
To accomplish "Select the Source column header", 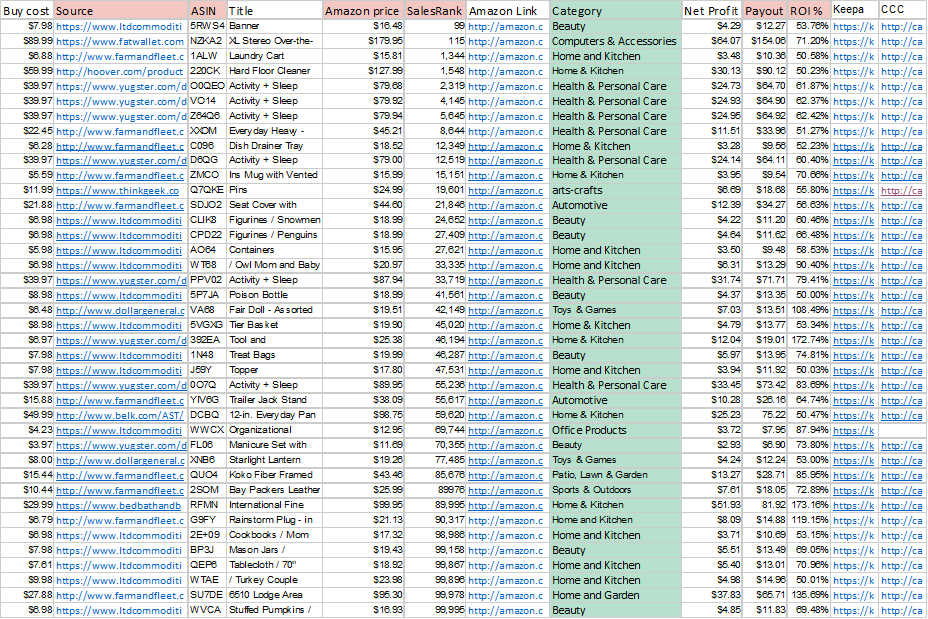I will 121,11.
